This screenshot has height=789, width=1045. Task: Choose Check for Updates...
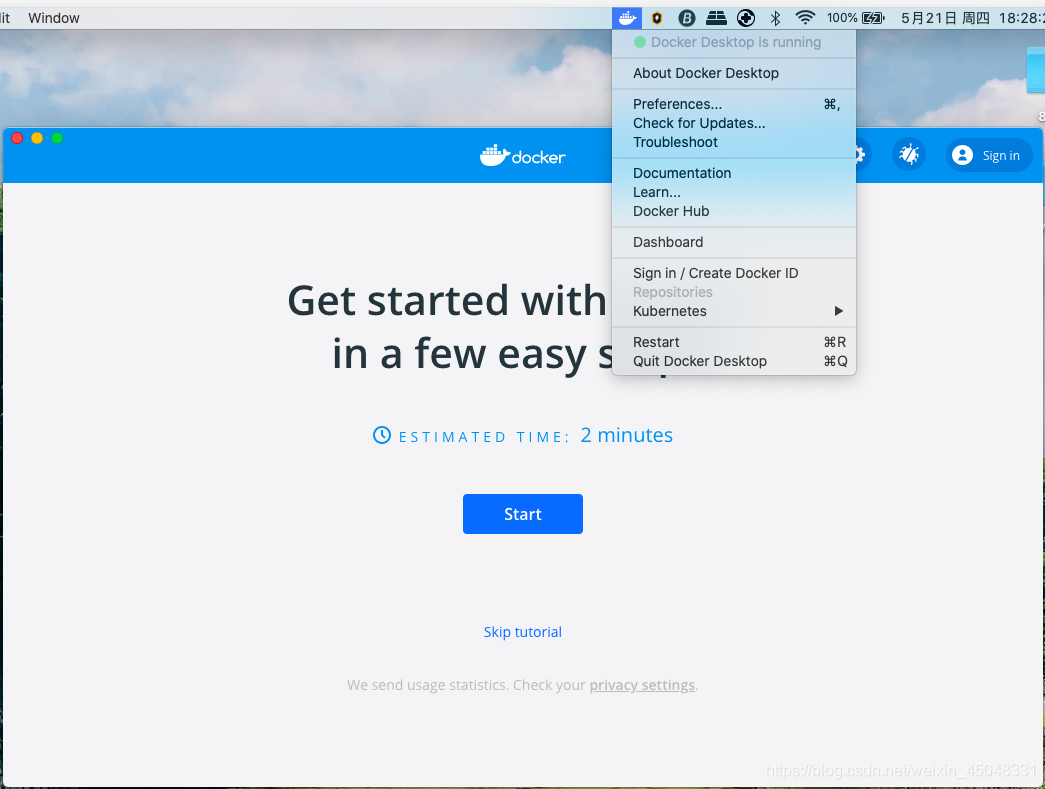click(x=734, y=123)
